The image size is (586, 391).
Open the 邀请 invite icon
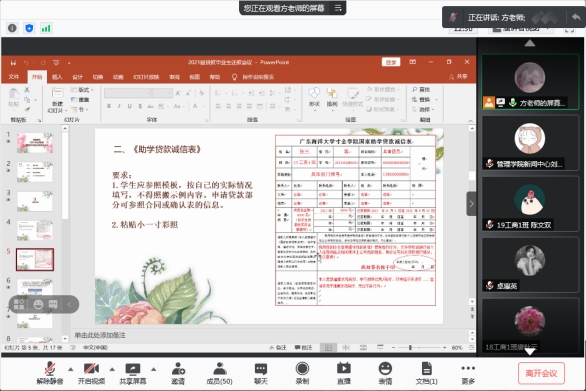click(178, 373)
